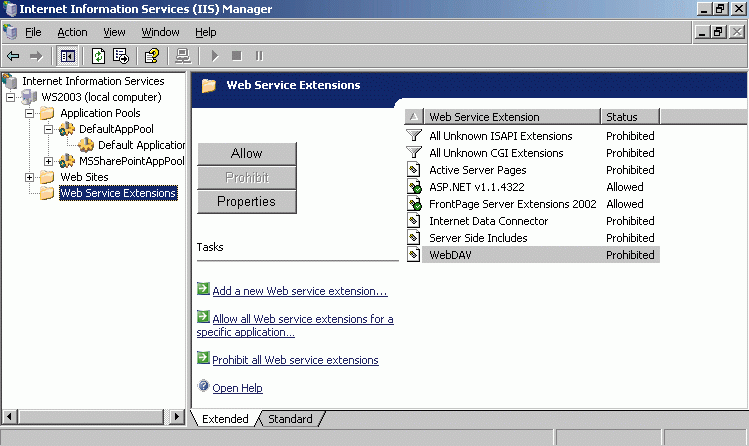Click the Refresh toolbar icon
This screenshot has height=446, width=749.
pos(99,56)
